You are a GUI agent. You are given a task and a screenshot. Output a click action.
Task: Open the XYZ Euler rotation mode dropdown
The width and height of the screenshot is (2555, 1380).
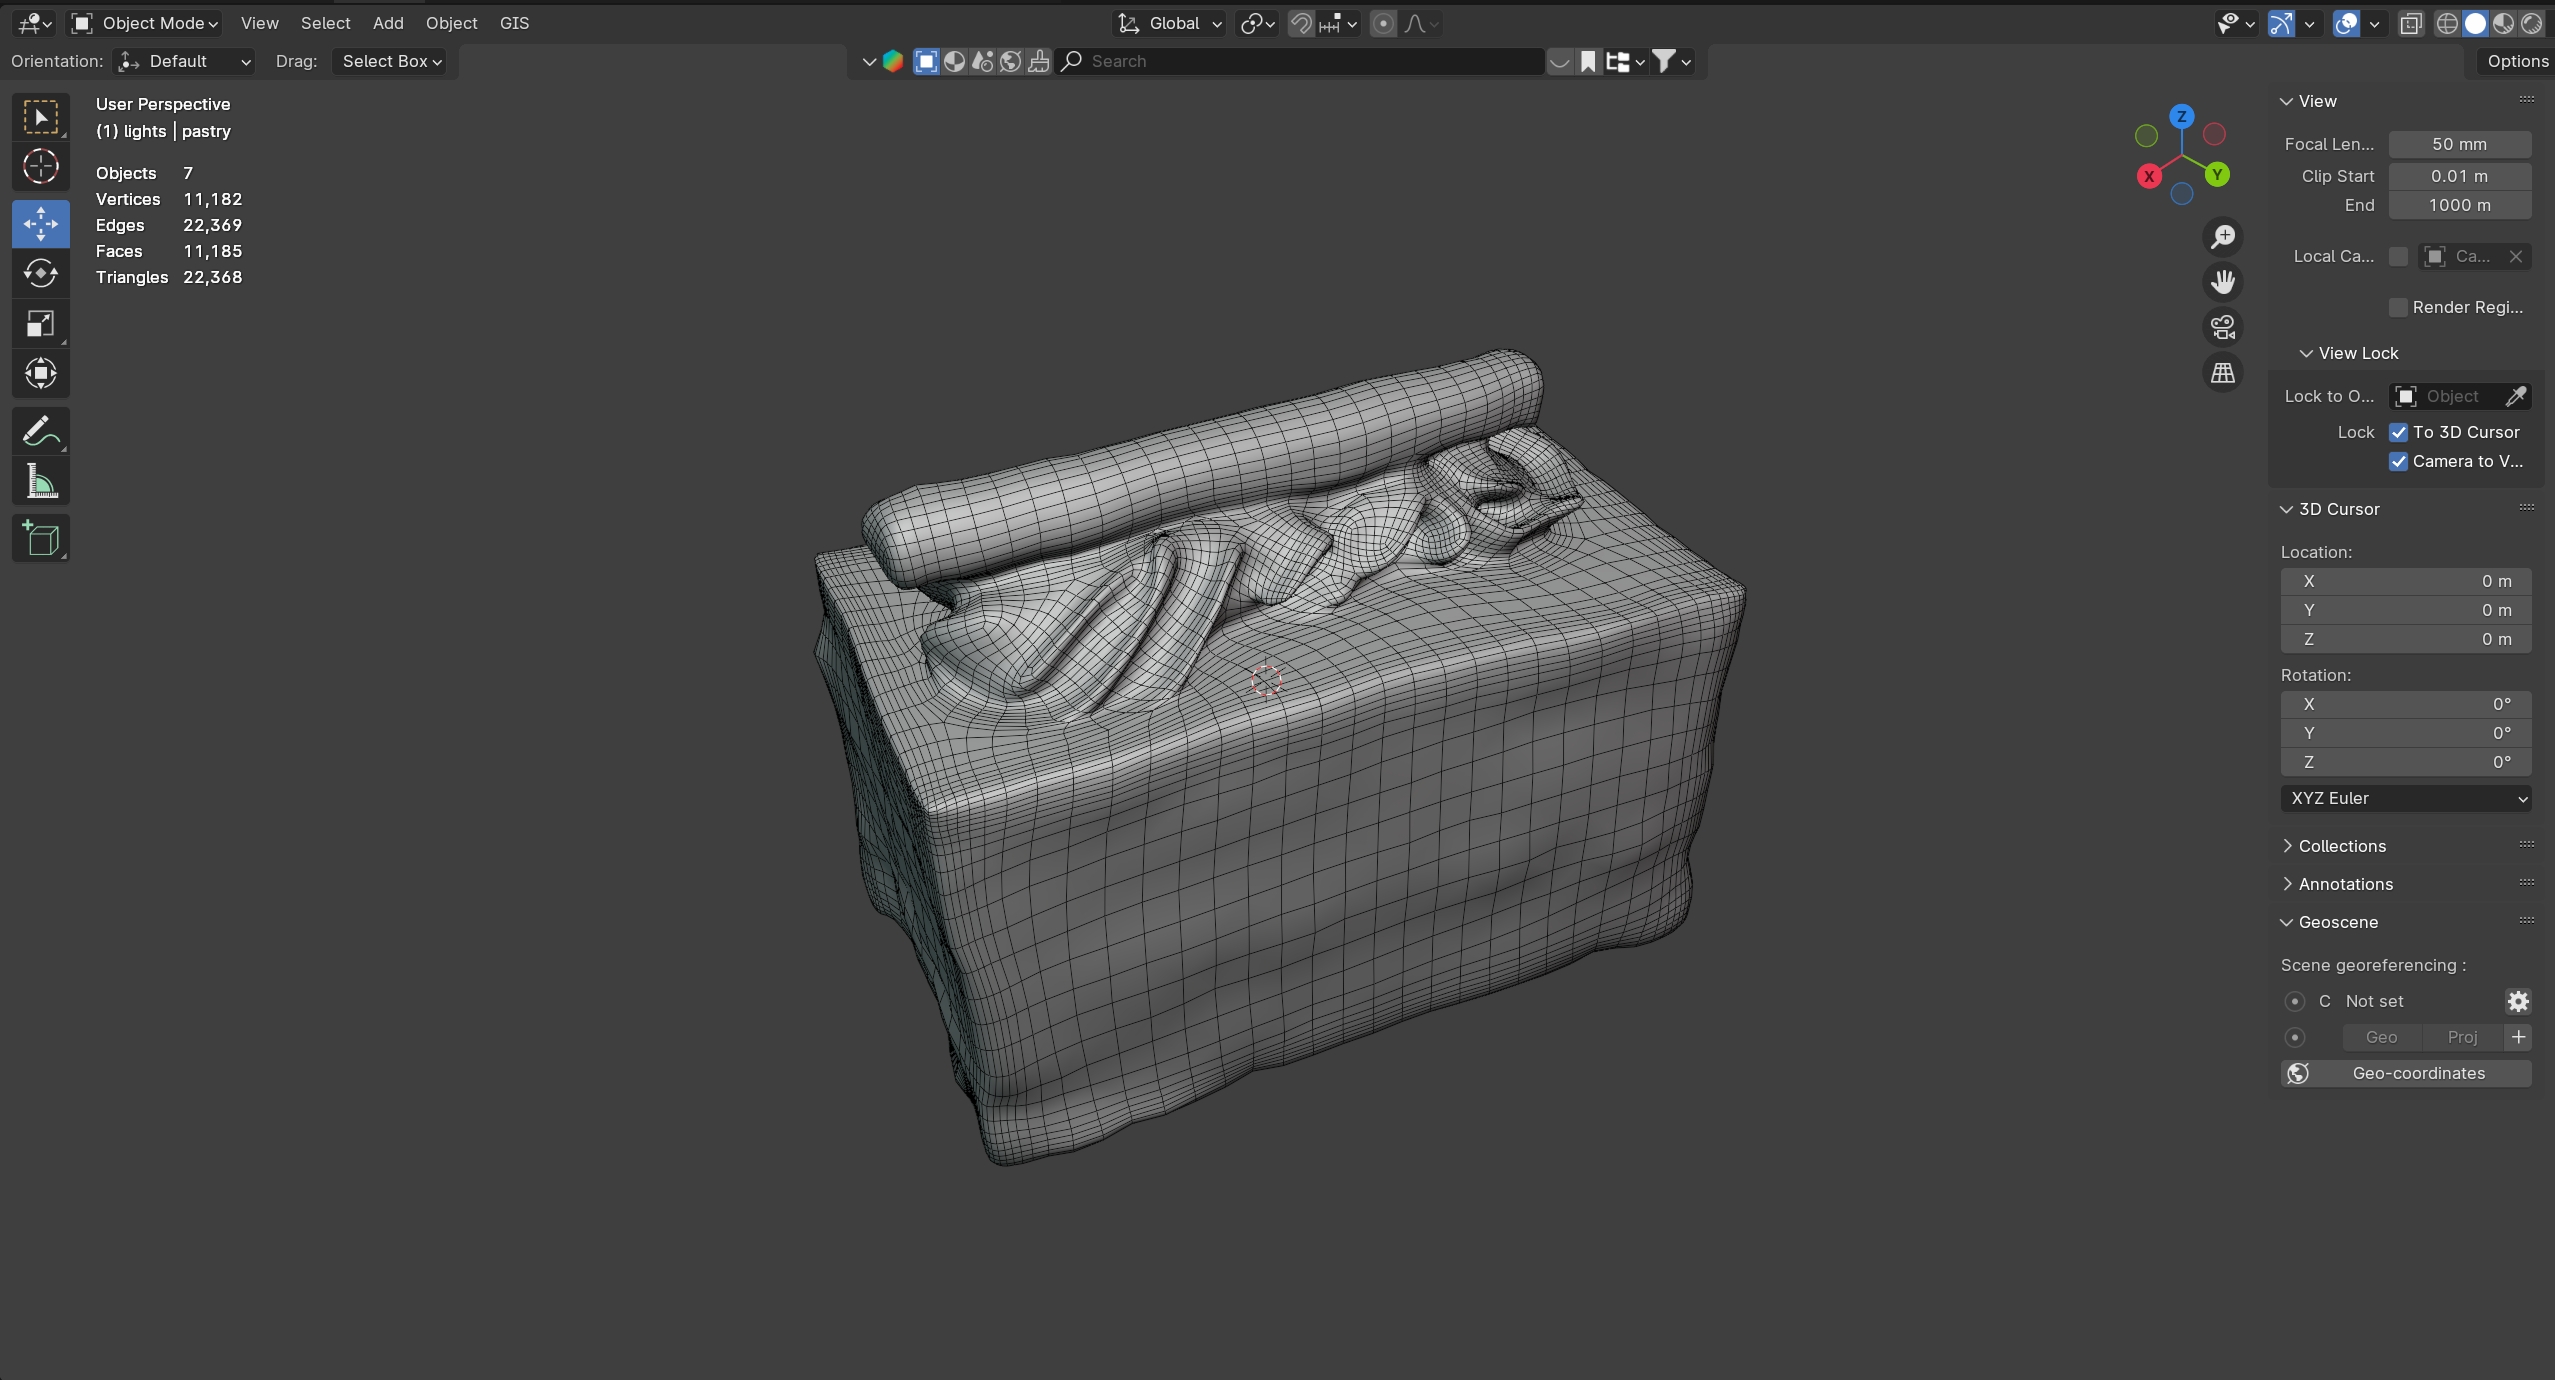coord(2405,798)
